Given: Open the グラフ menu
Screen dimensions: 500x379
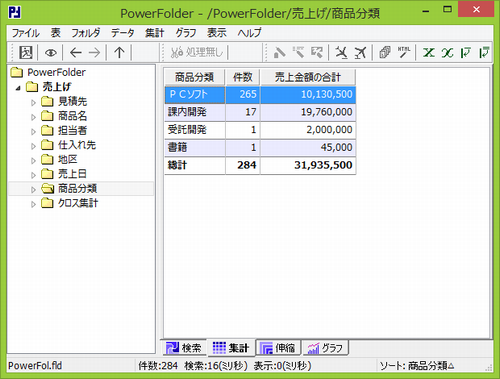Looking at the screenshot, I should 186,33.
